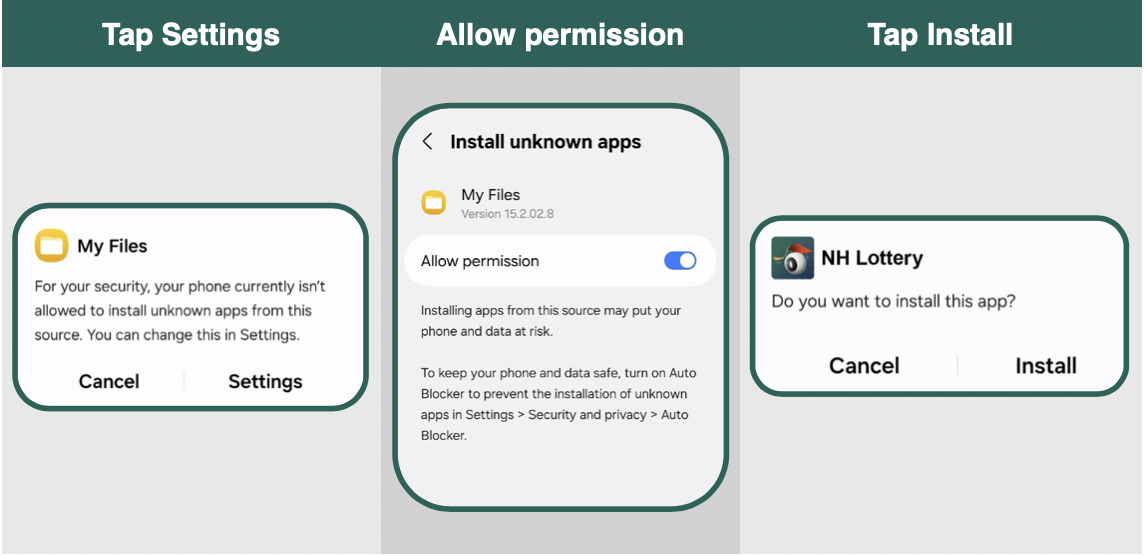Click 'Installing apps from this source' warning text
1144x556 pixels.
[x=551, y=321]
